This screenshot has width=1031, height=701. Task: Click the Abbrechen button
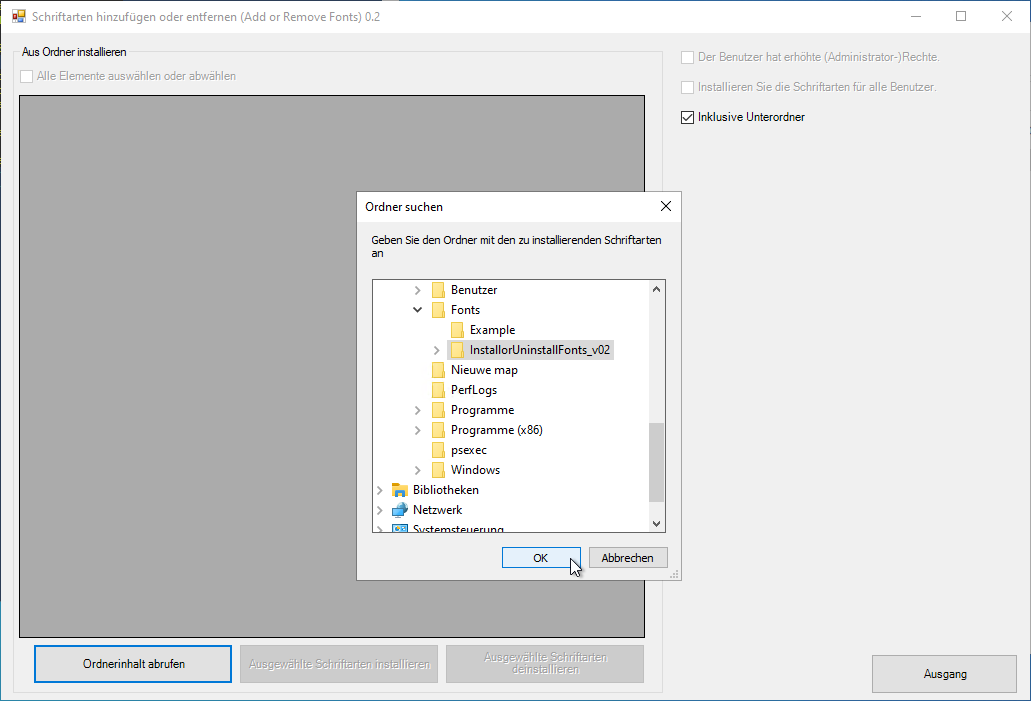628,558
